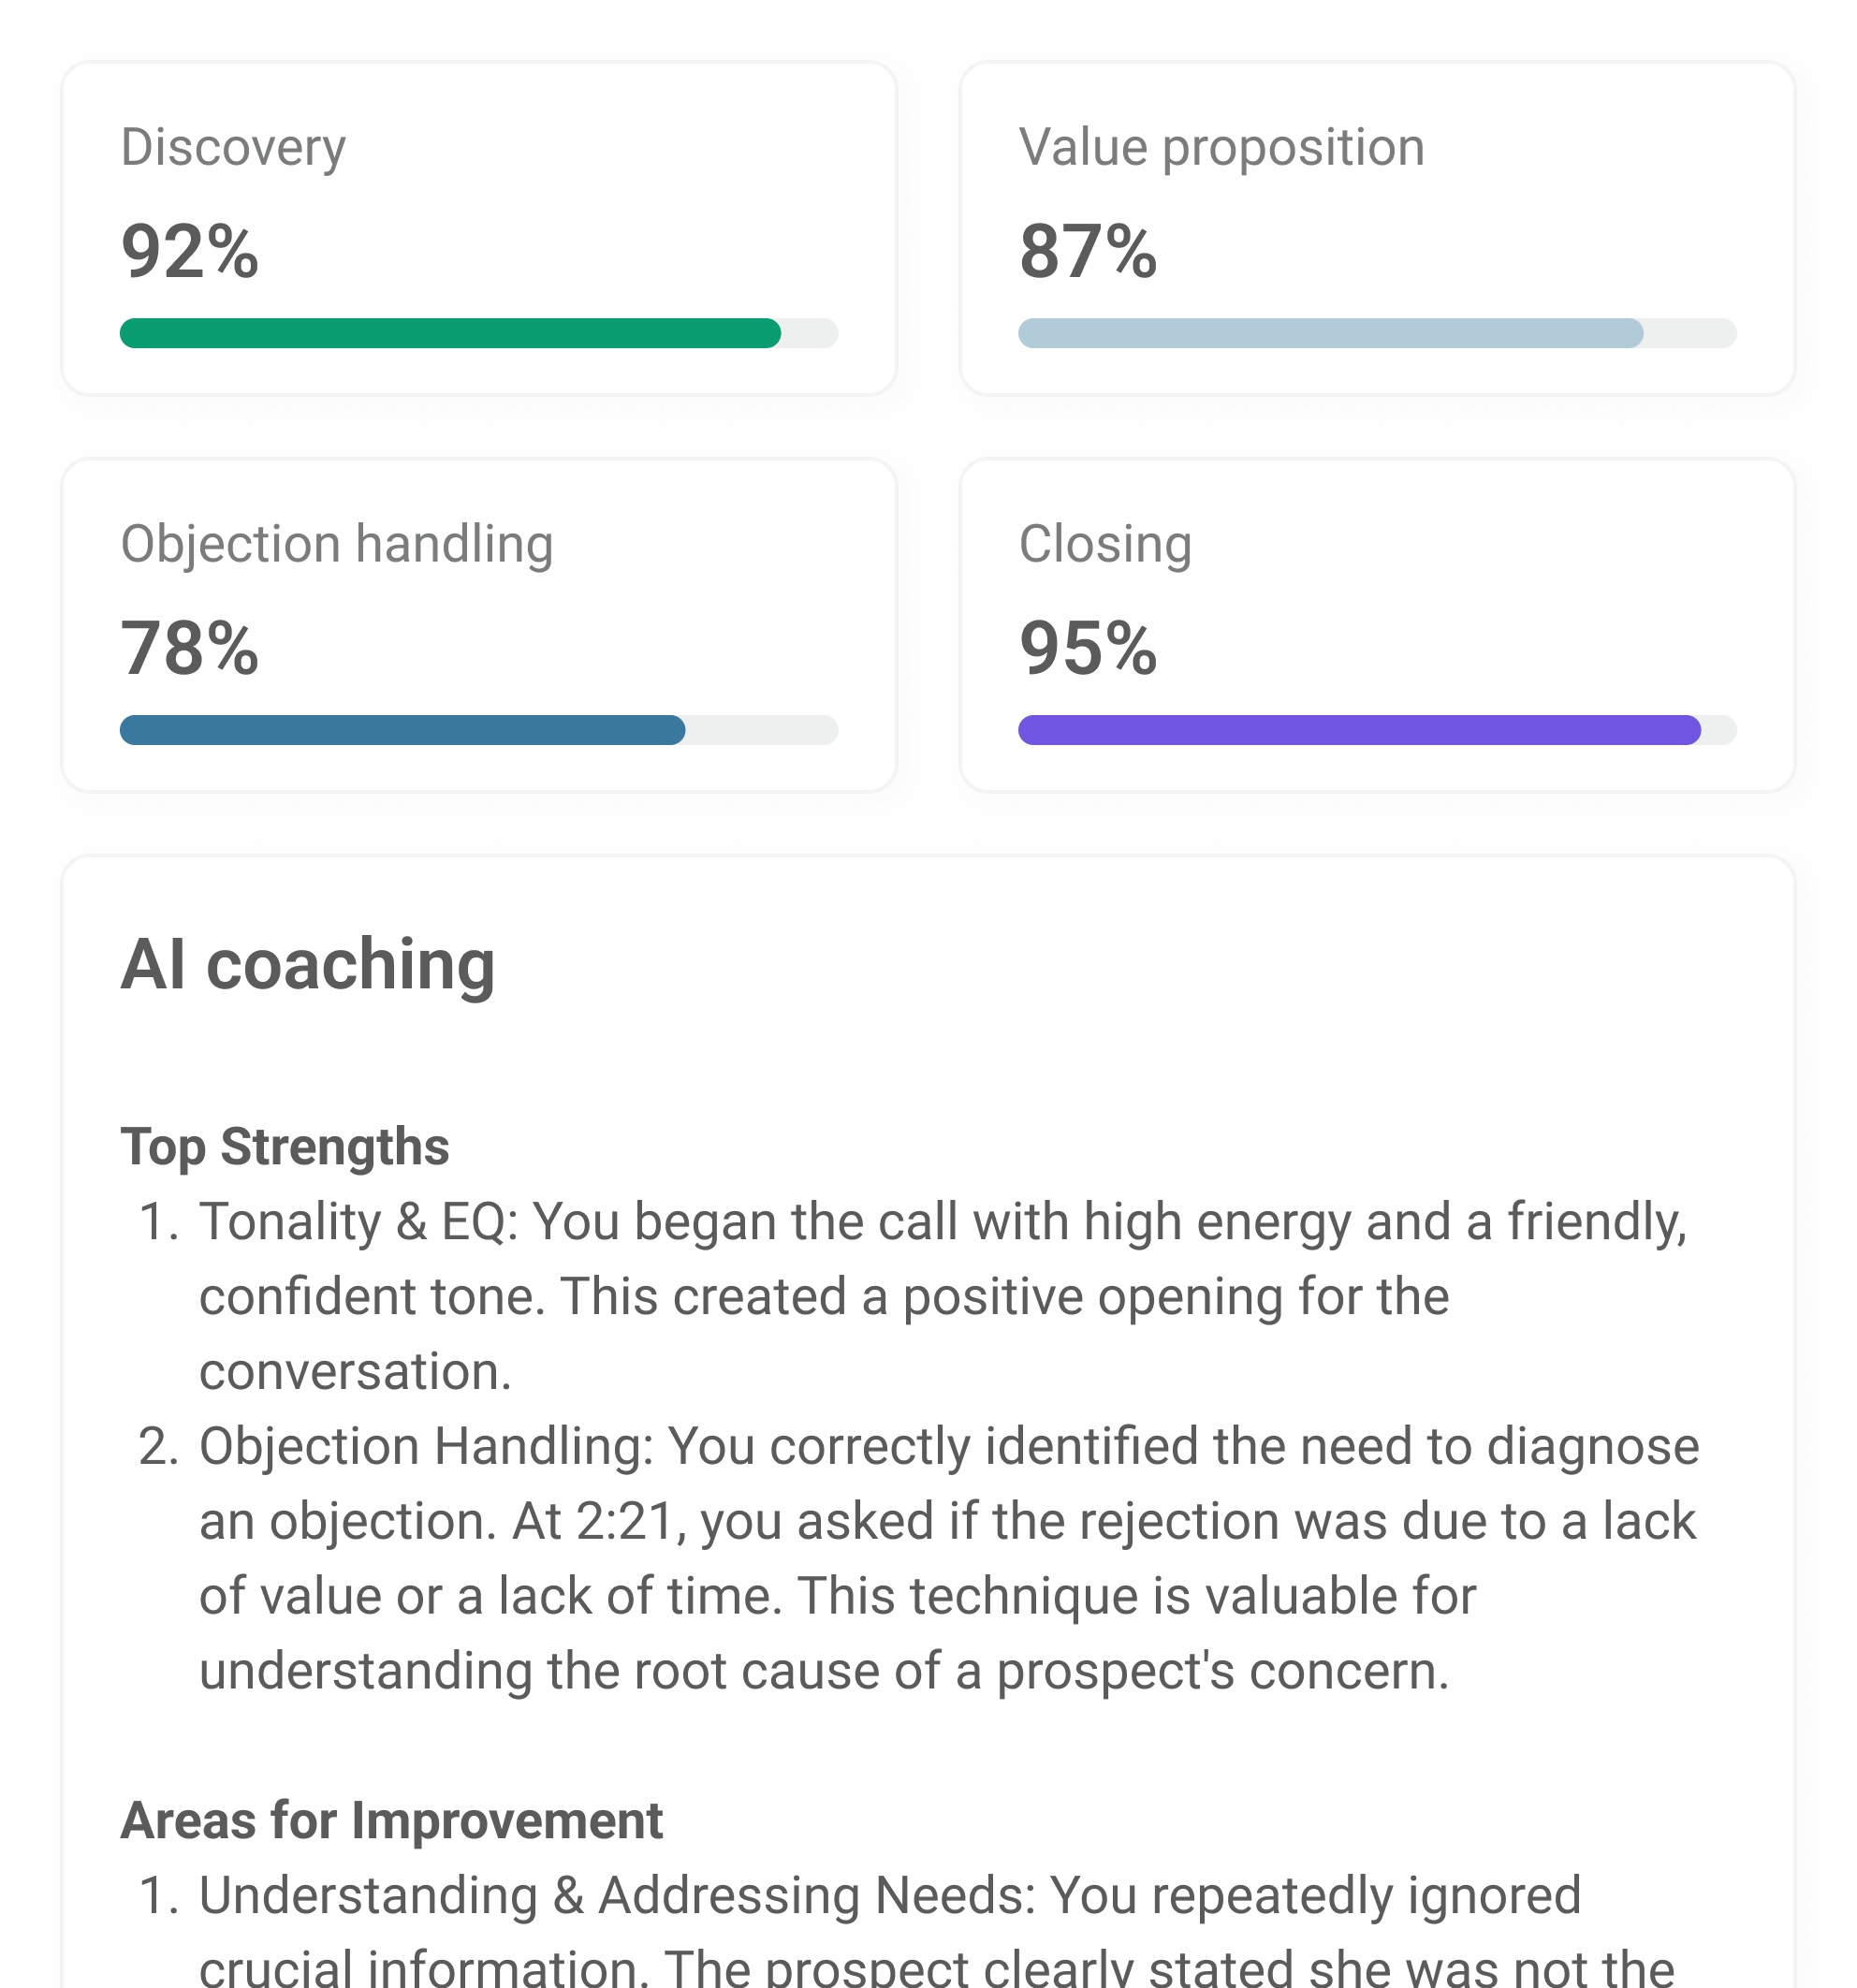
Task: Select the Value proposition card title
Action: point(1221,147)
